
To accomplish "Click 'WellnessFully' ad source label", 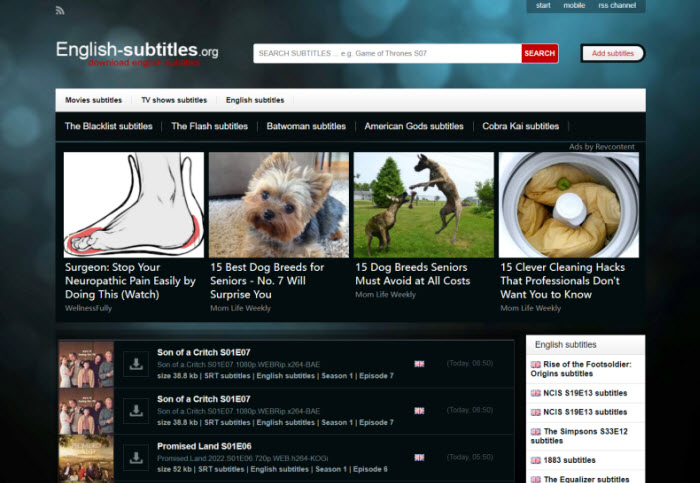I will click(88, 308).
